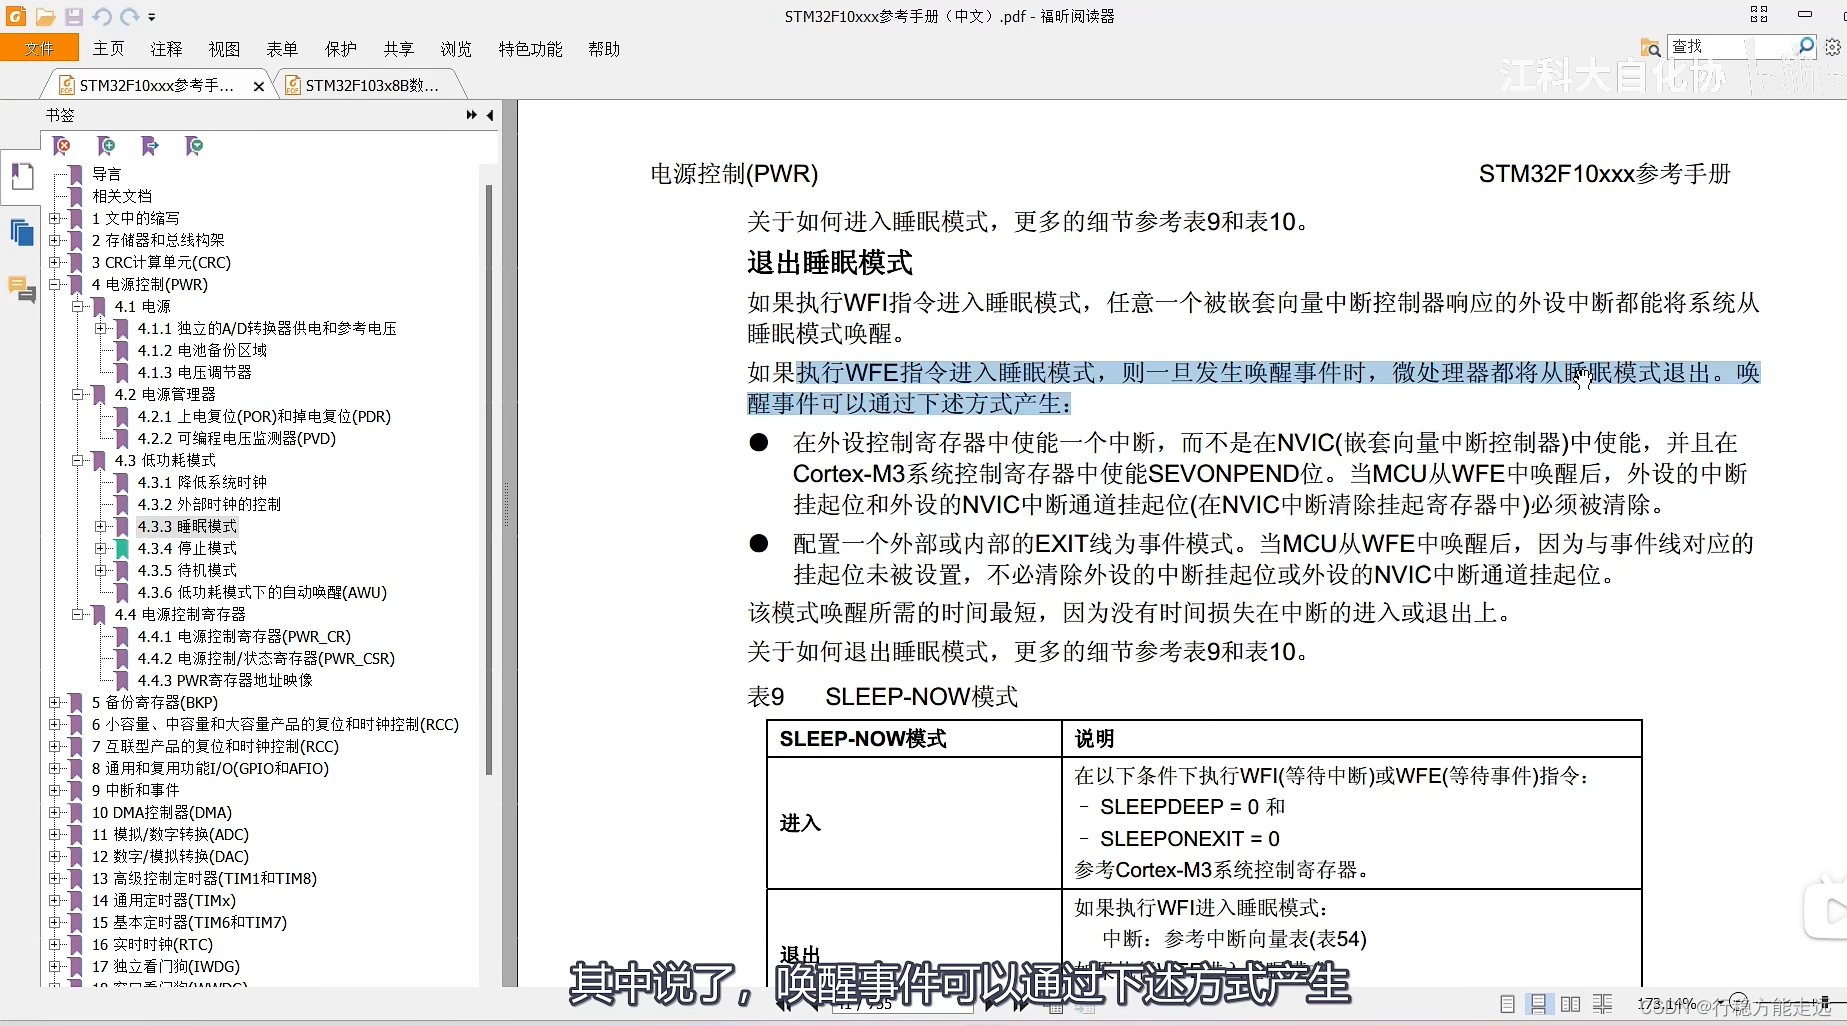Open the bookmarks panel sidebar icon

21,177
